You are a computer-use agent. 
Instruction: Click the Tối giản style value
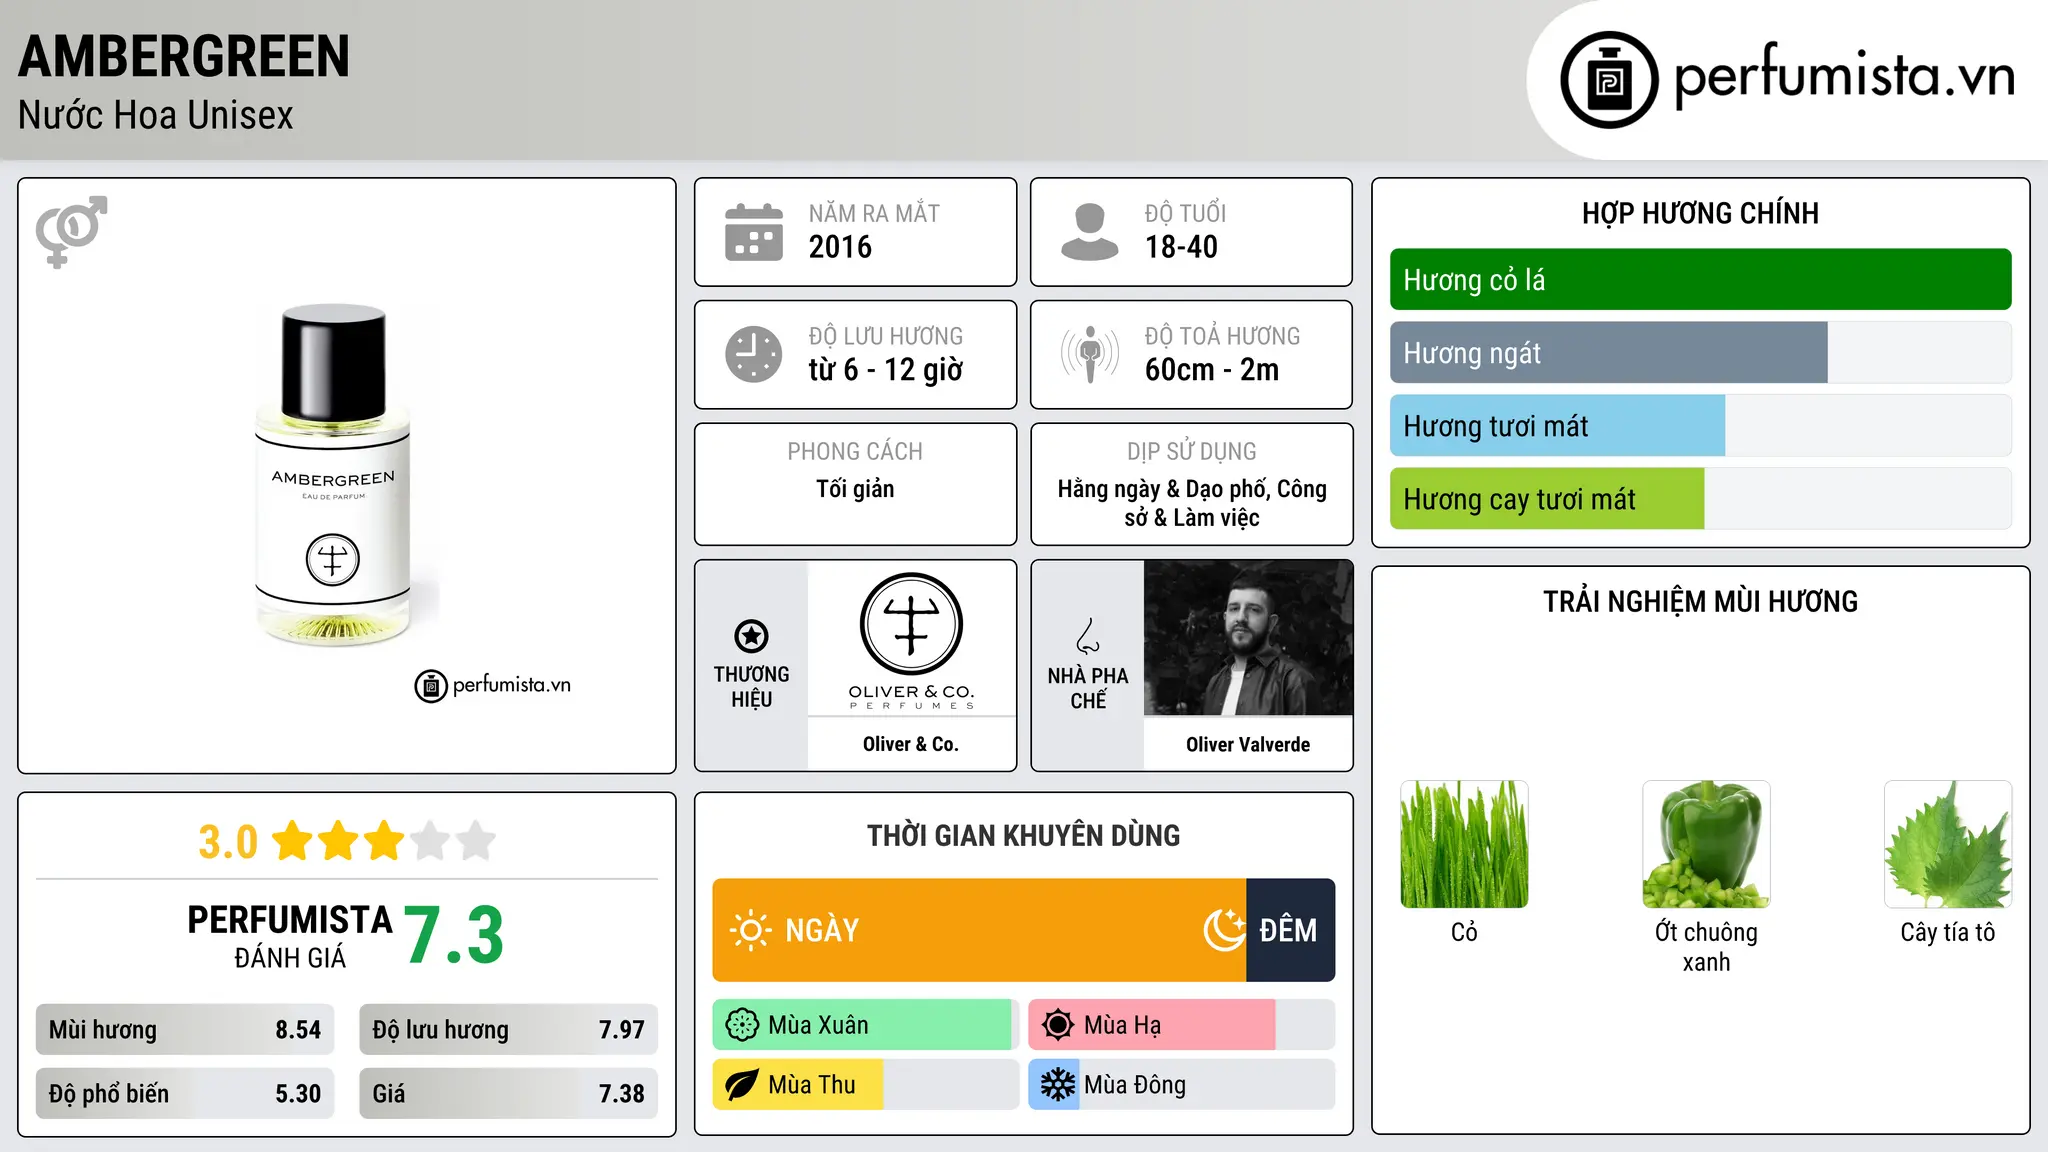click(x=855, y=489)
